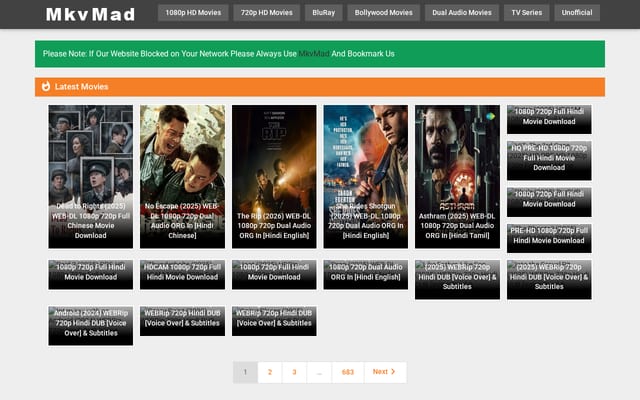
Task: Click the ellipsis pagination item
Action: (319, 372)
